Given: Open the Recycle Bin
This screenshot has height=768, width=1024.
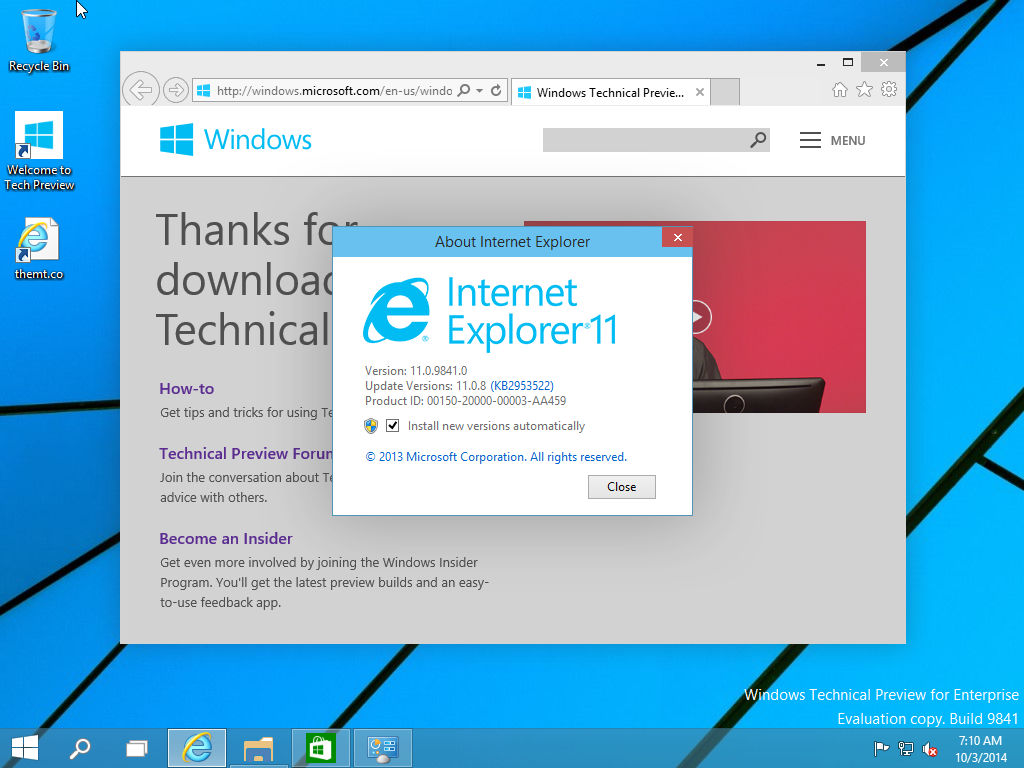Looking at the screenshot, I should coord(38,30).
